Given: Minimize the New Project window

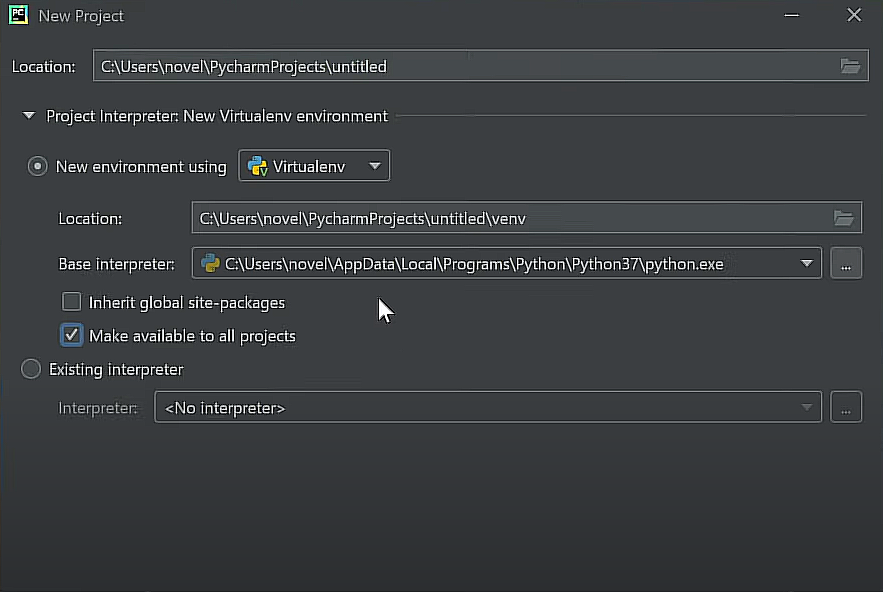Looking at the screenshot, I should coord(791,15).
